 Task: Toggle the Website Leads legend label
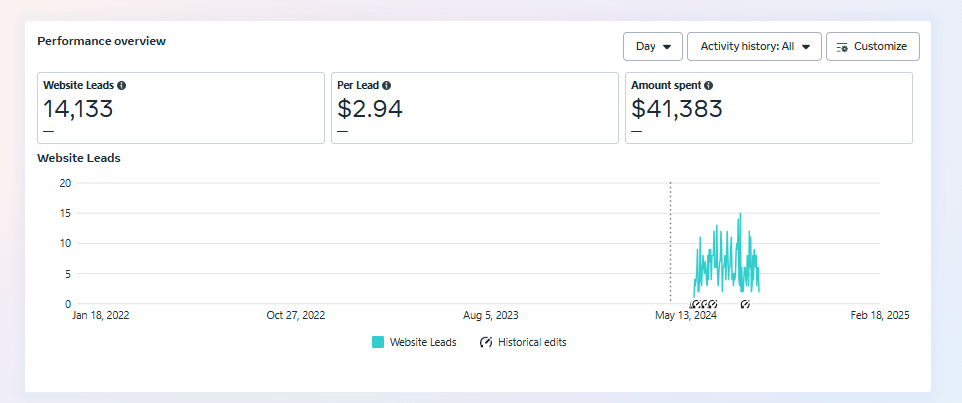[423, 342]
